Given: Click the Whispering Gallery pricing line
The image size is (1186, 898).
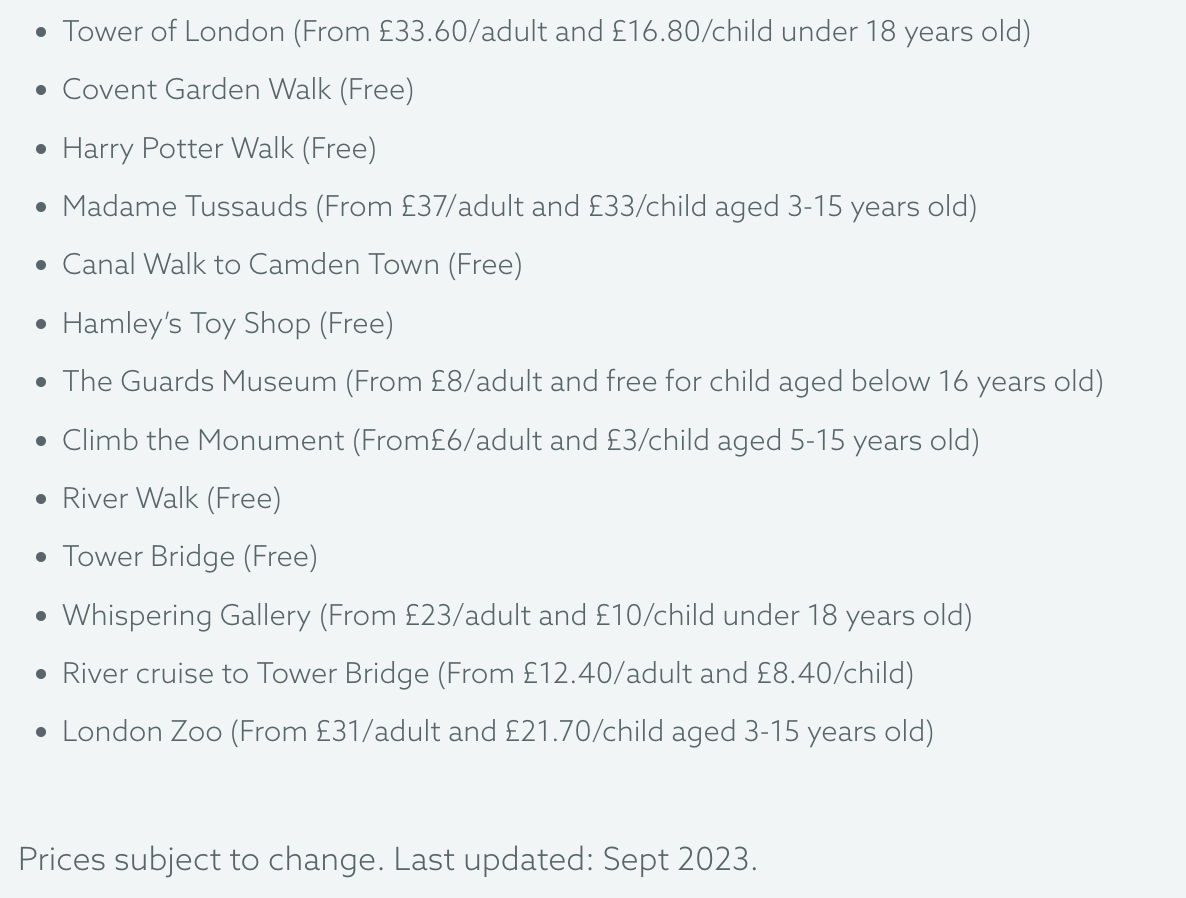Looking at the screenshot, I should (x=517, y=616).
